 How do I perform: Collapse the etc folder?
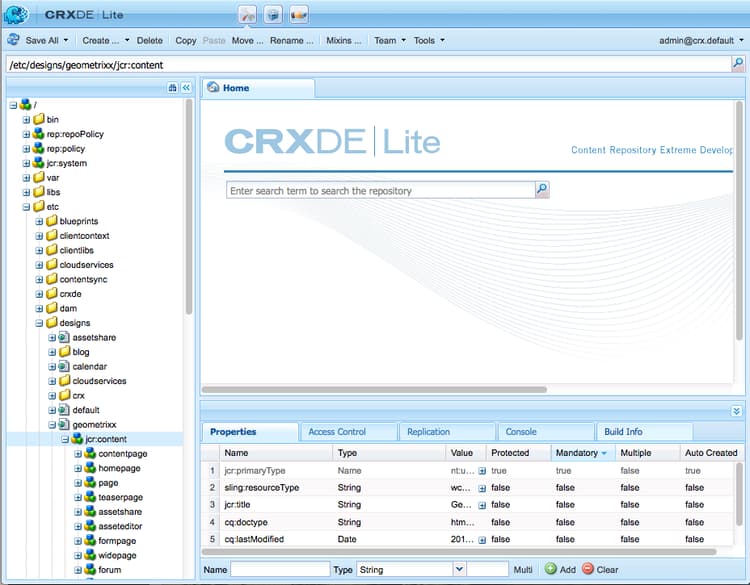tap(26, 207)
